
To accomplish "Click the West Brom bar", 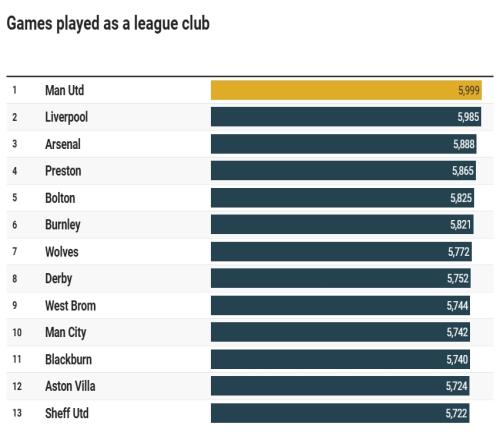I will click(340, 305).
